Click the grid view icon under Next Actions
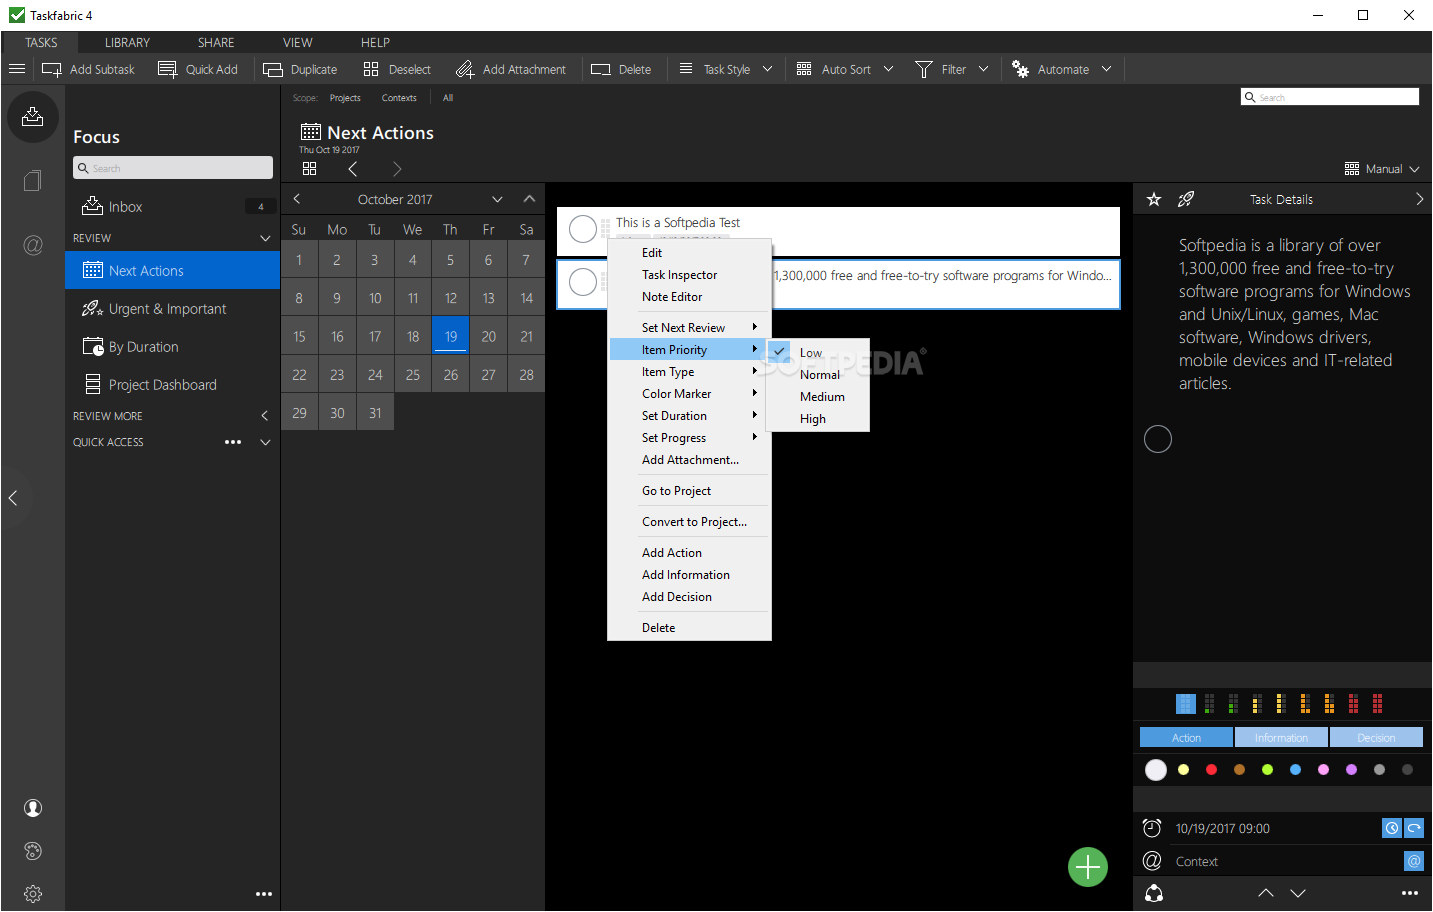 click(x=309, y=169)
